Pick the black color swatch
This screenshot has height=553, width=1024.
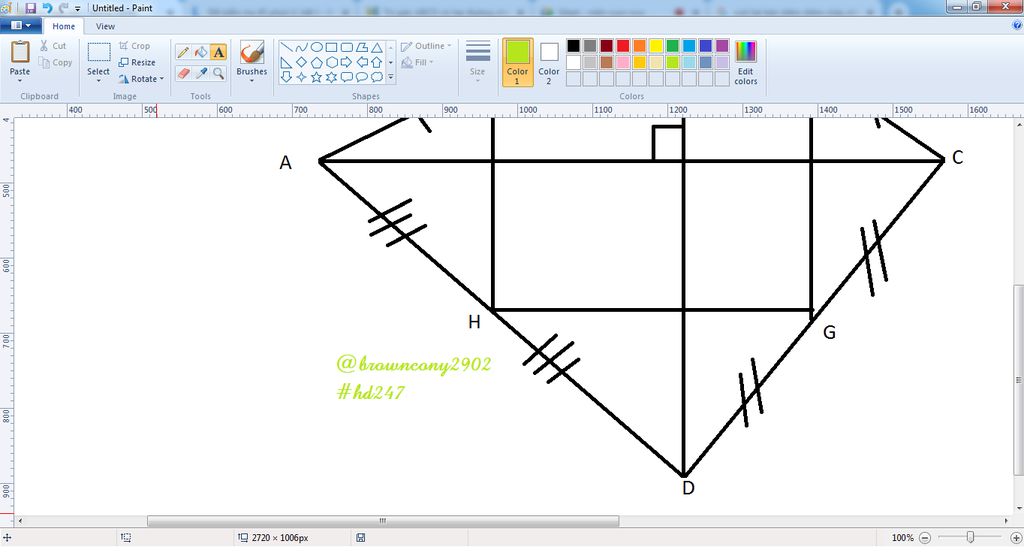click(x=573, y=46)
